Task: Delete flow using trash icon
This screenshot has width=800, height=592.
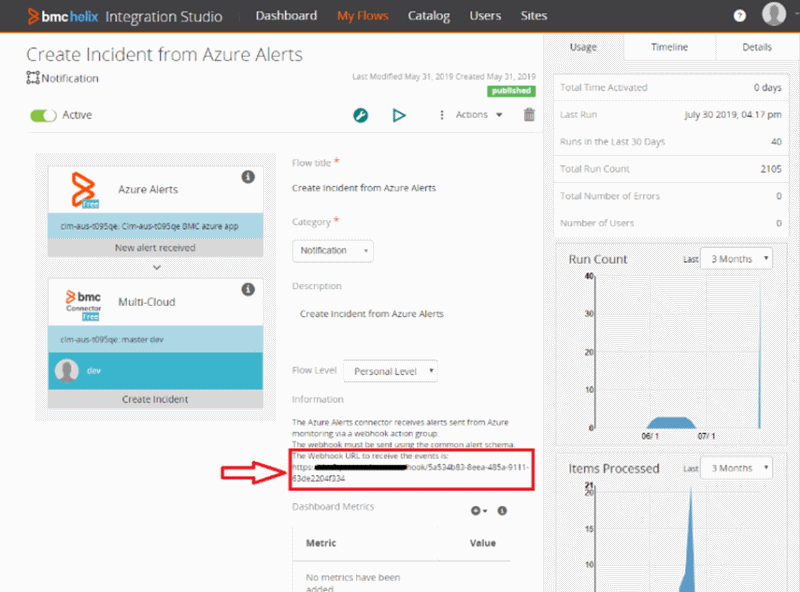Action: (529, 115)
